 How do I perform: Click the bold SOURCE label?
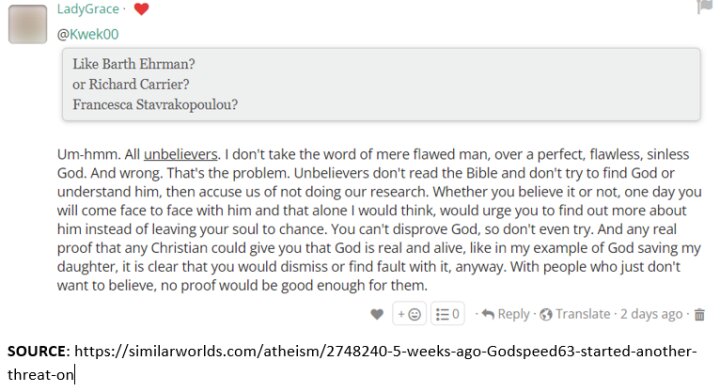point(37,351)
